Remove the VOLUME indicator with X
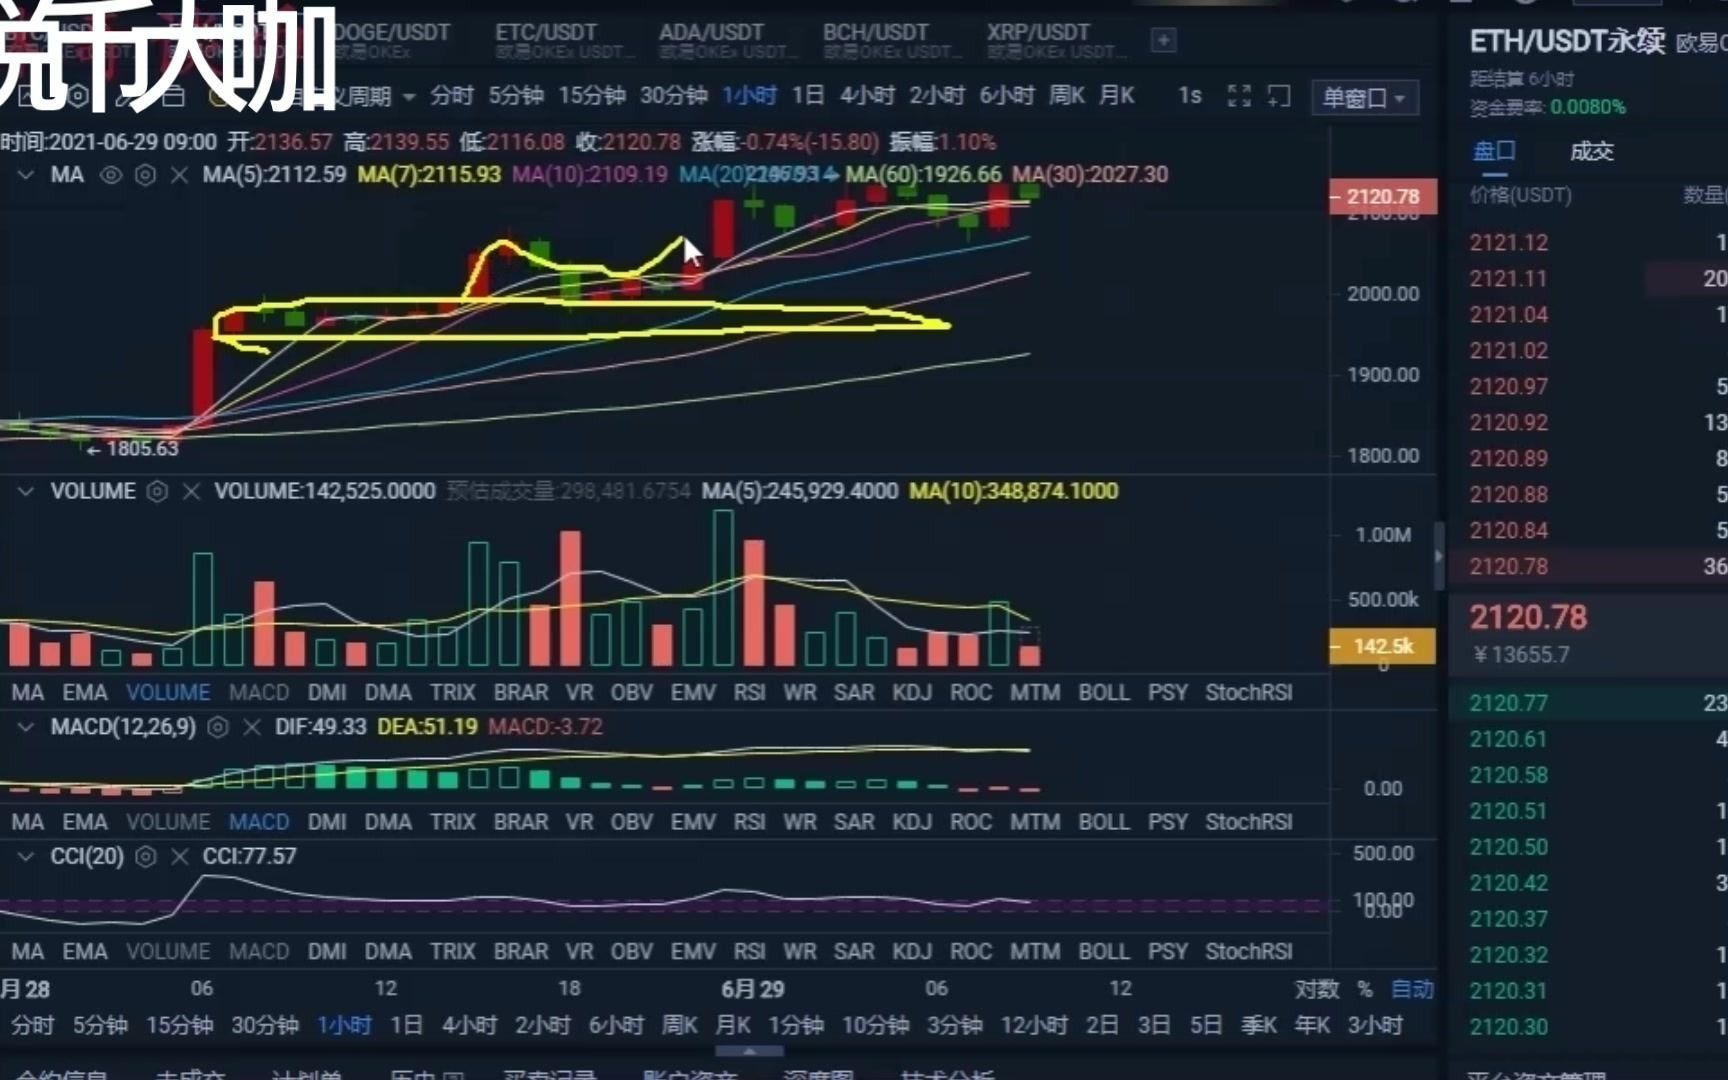The width and height of the screenshot is (1728, 1080). 192,491
